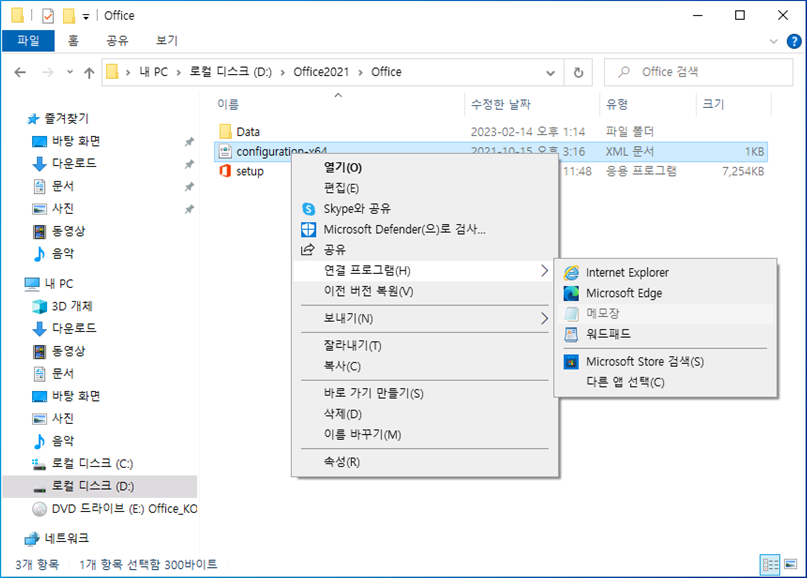Open the 공유 ribbon tab
The image size is (807, 578).
click(117, 41)
